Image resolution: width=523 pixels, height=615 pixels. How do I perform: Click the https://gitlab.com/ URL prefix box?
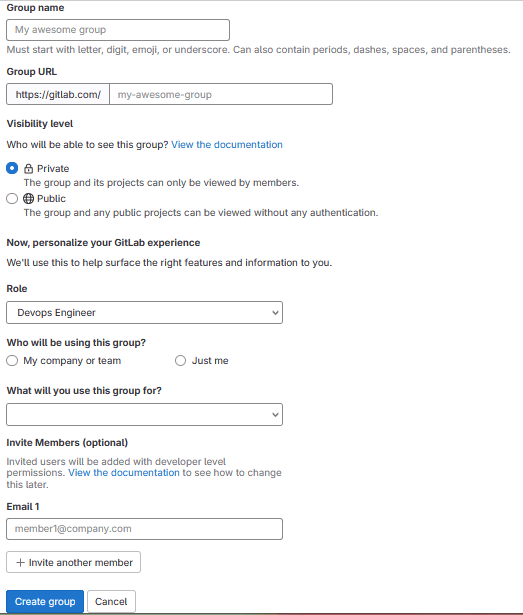click(58, 94)
